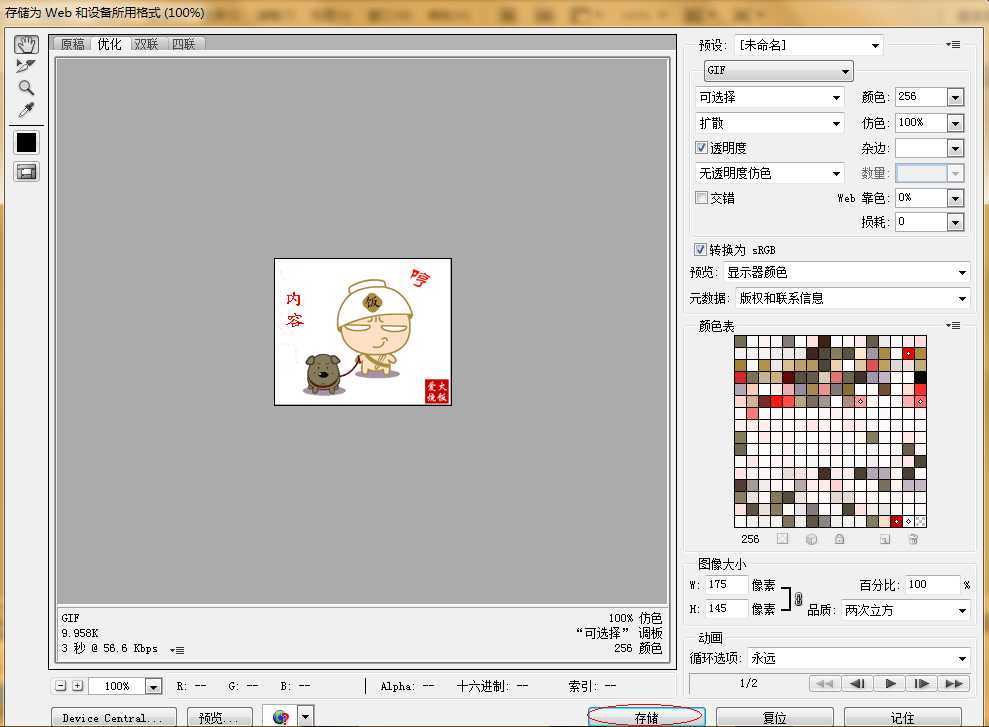
Task: Open the GIF format dropdown
Action: click(x=845, y=71)
